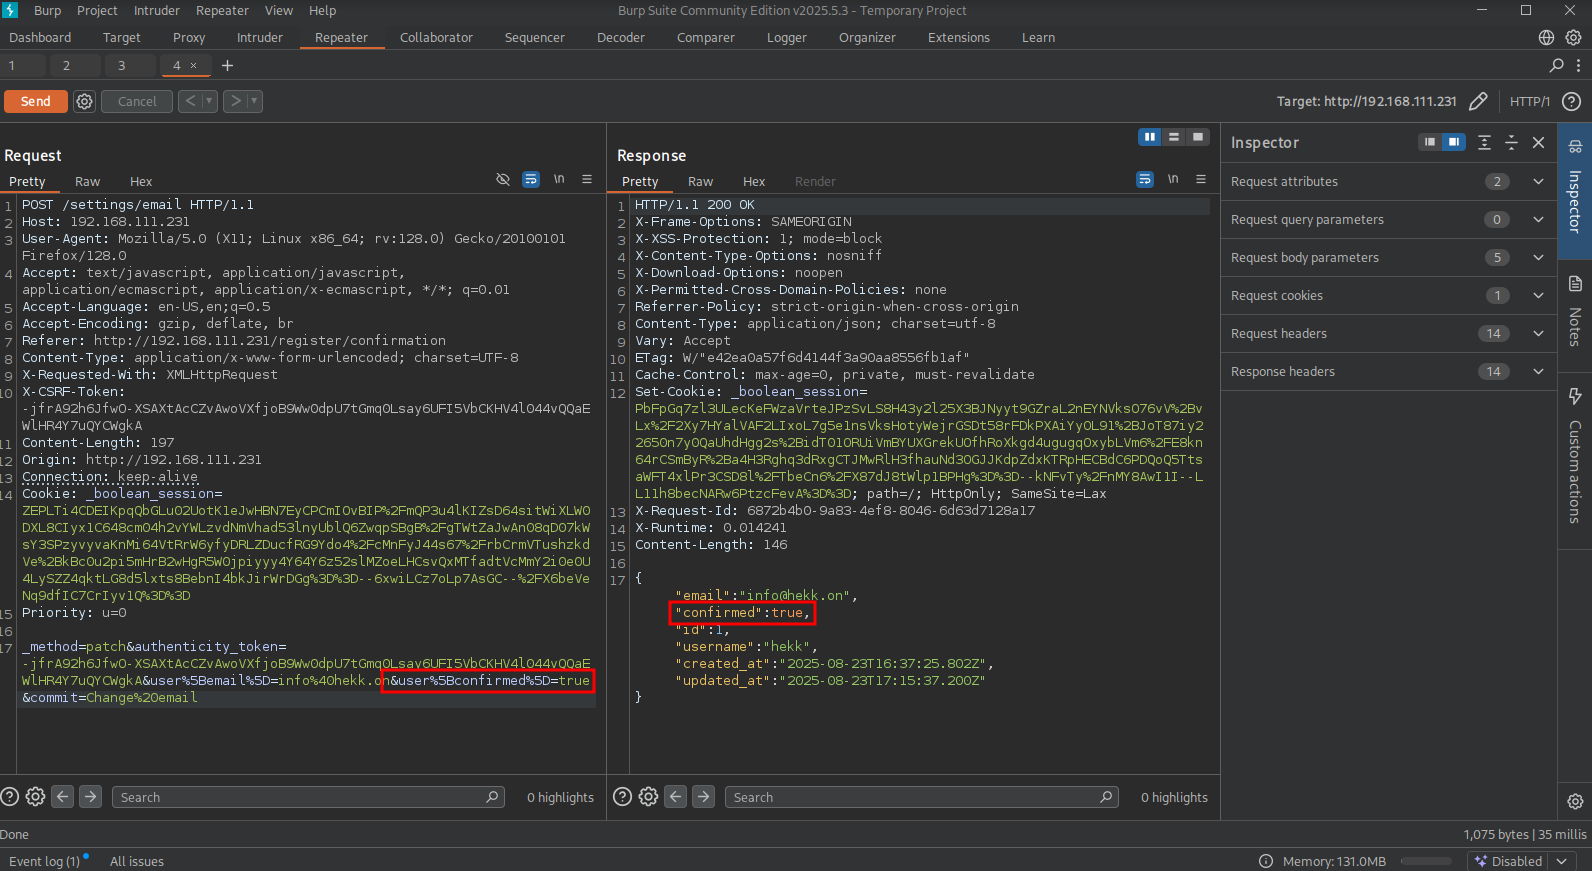Toggle hide non-printable eye icon in Request
Screen dimensions: 1592x871
click(503, 179)
